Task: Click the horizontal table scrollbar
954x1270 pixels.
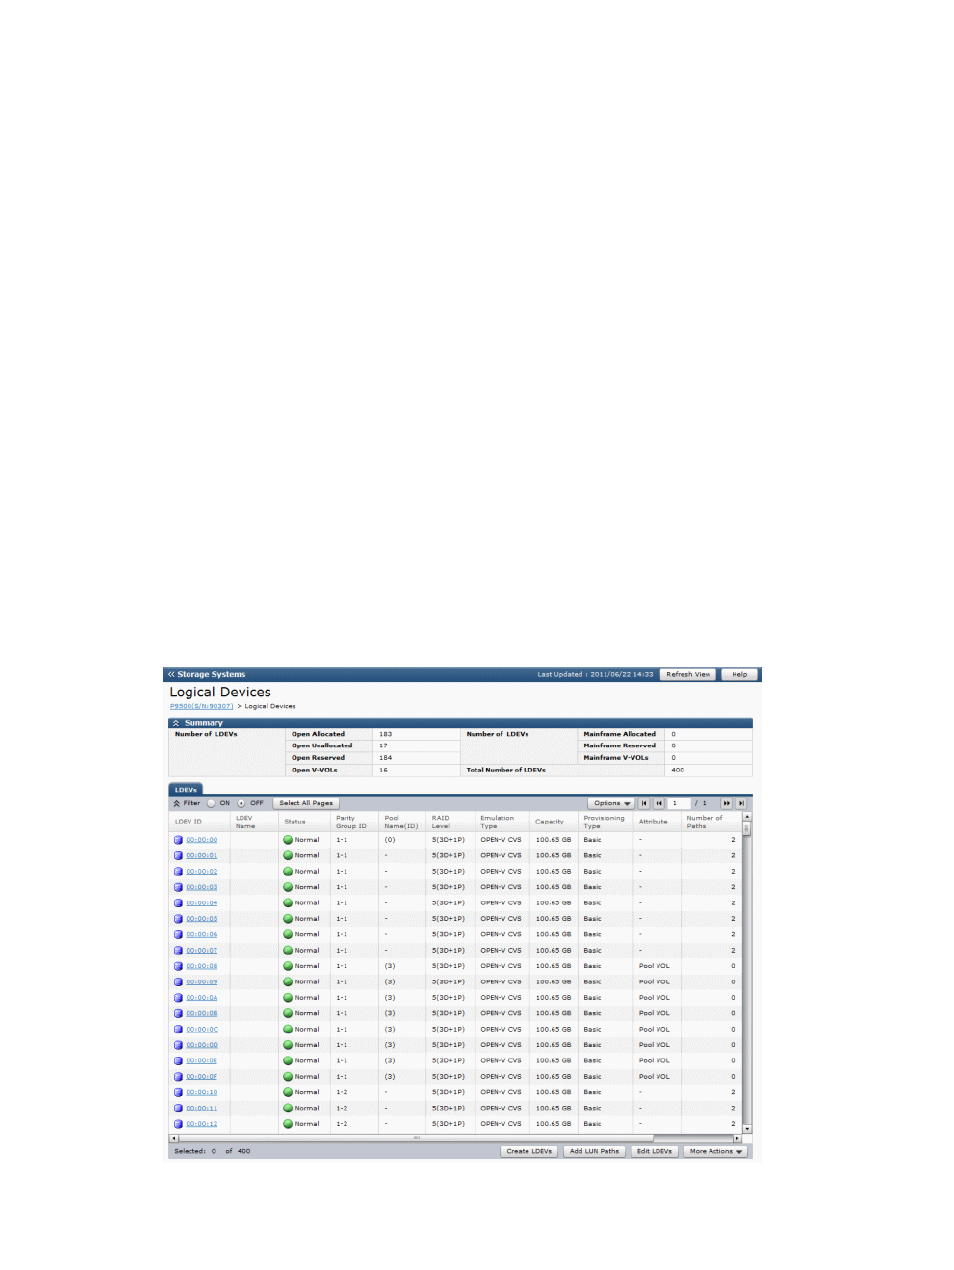Action: click(415, 1138)
